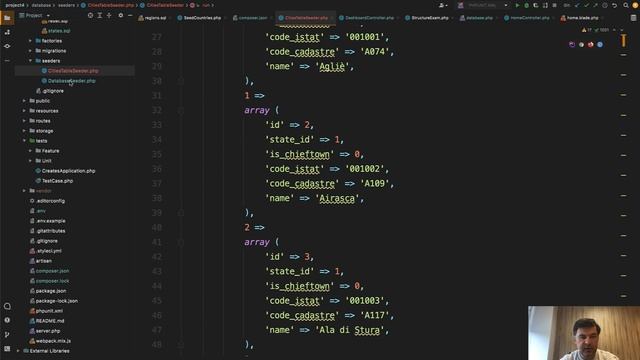Click the Select Opened File locate icon

90,15
